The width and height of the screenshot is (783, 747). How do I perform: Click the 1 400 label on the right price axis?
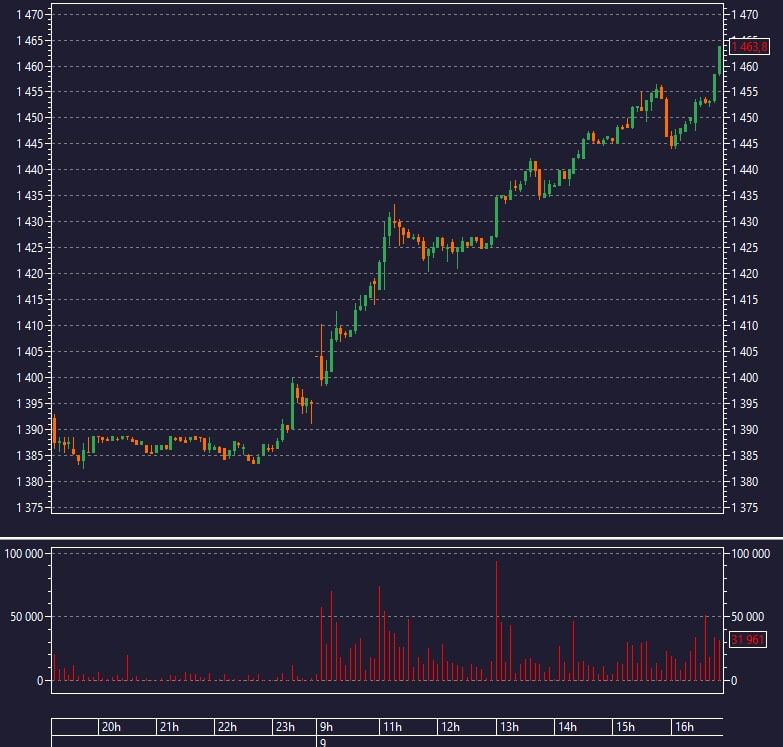point(745,377)
